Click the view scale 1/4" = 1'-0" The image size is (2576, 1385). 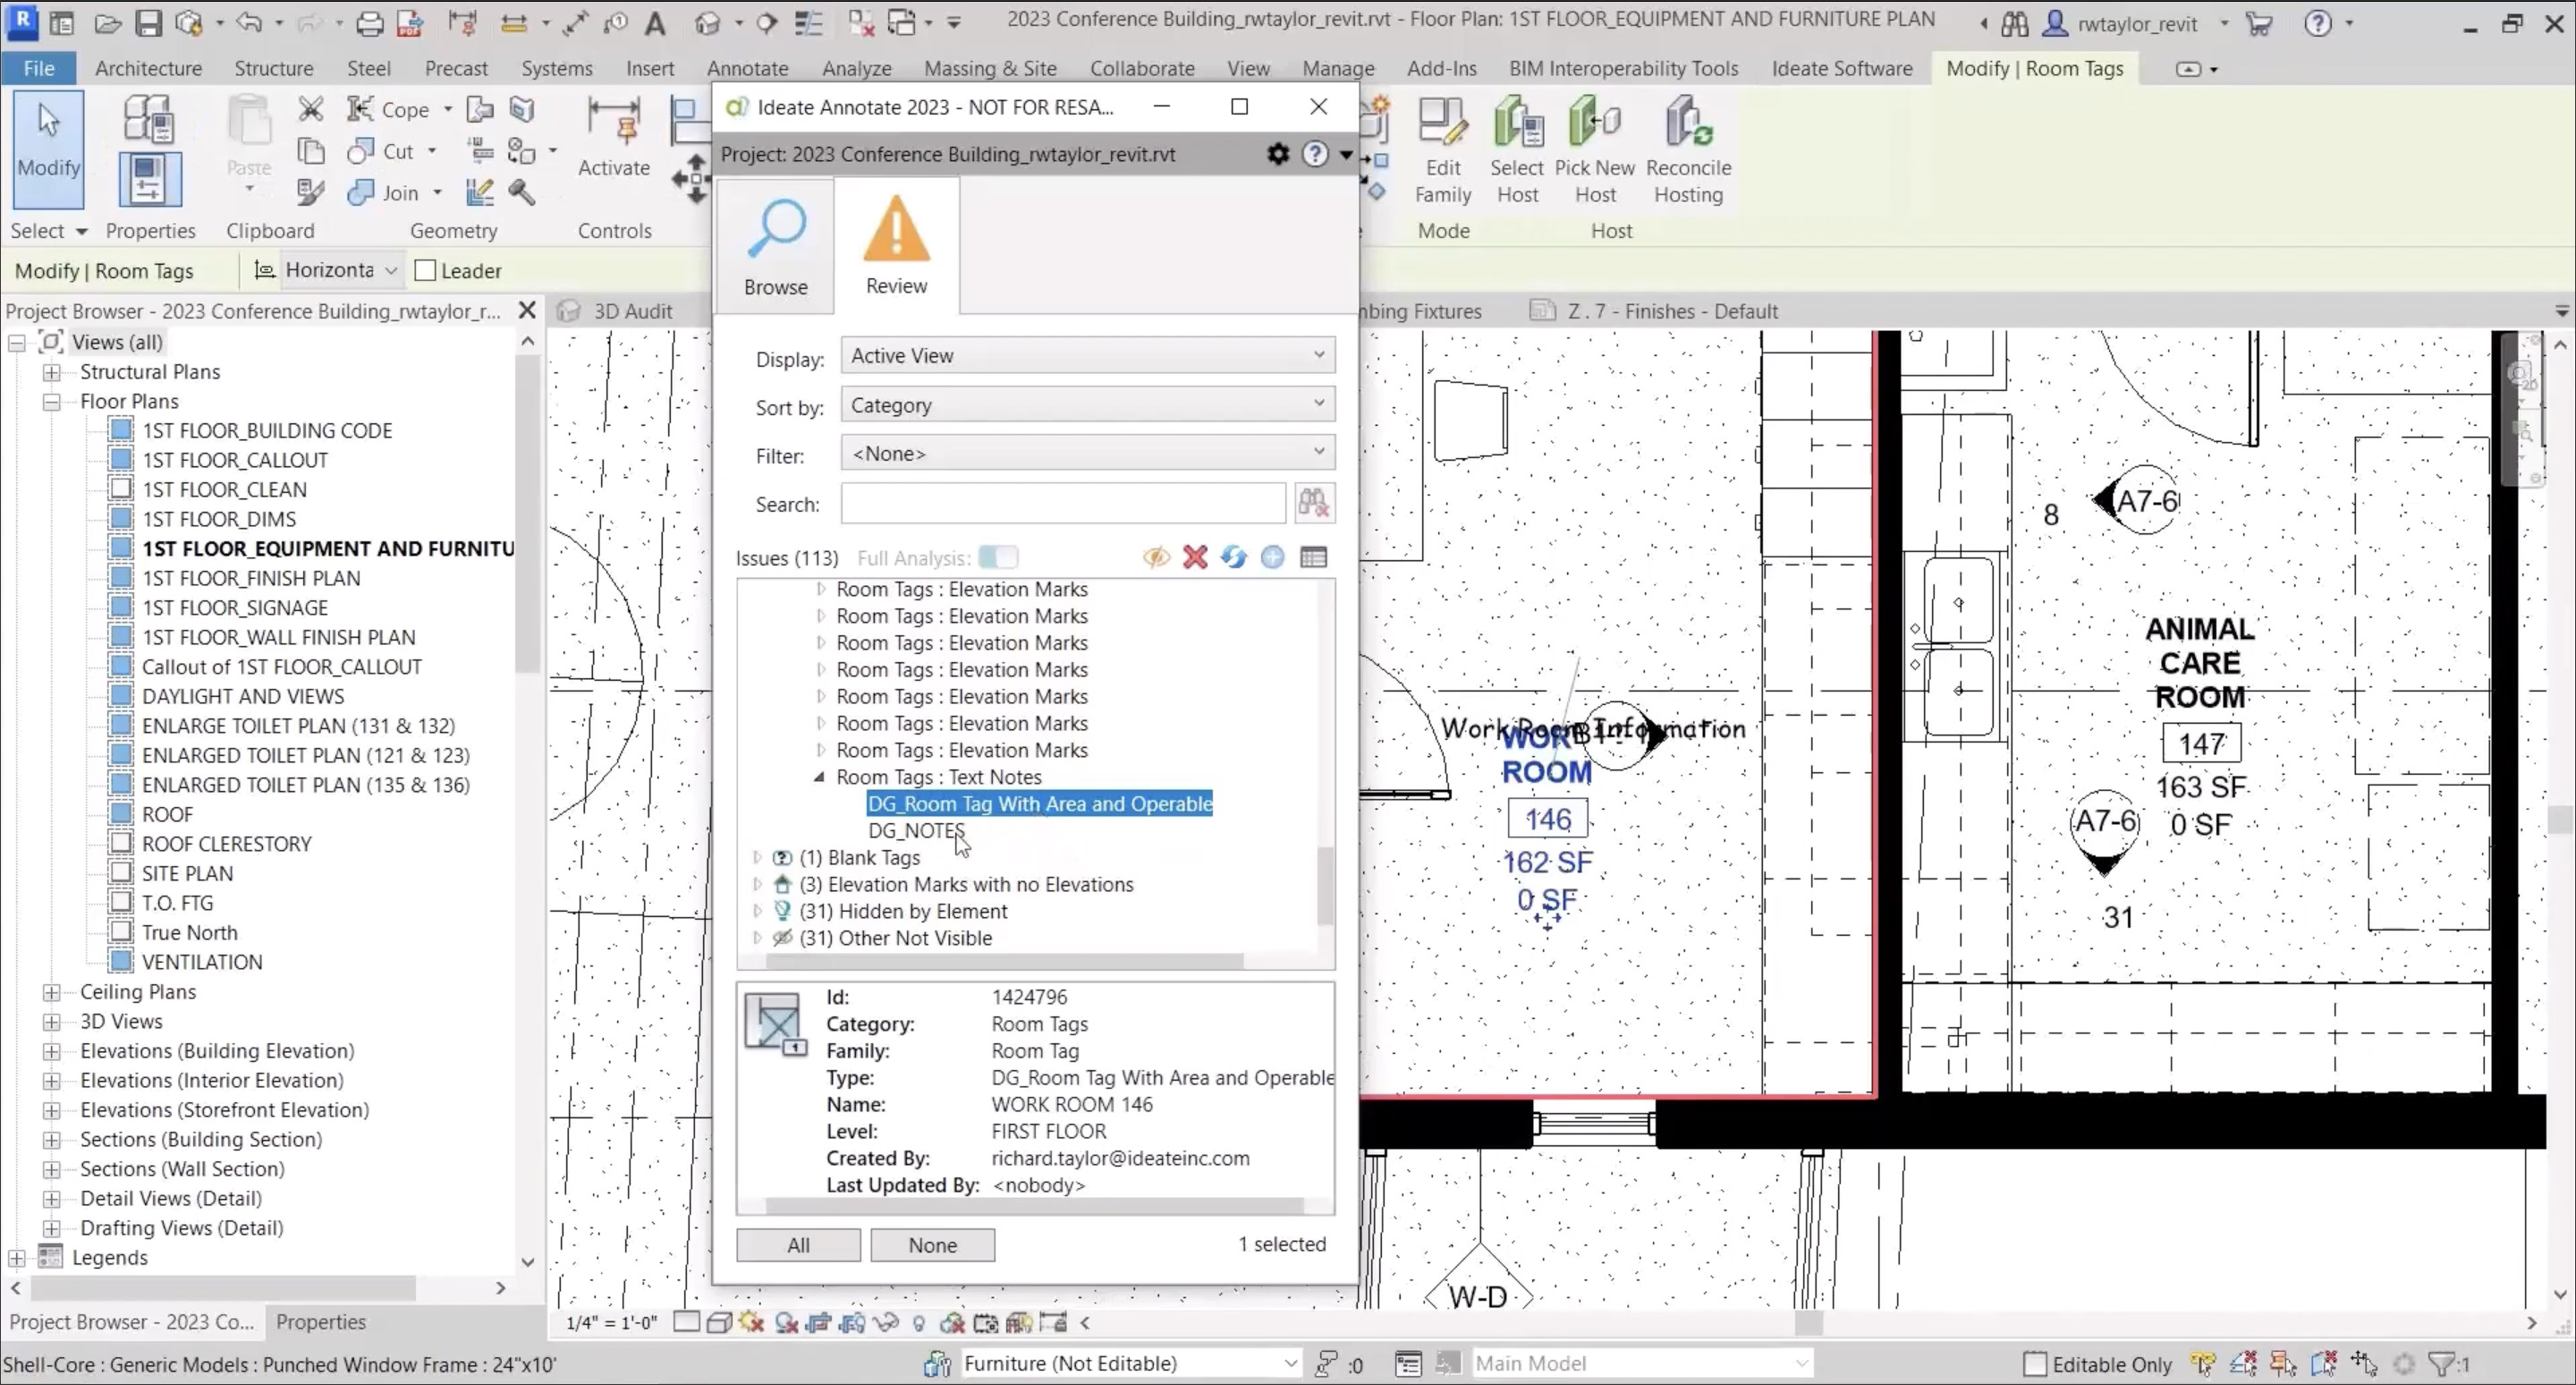pos(611,1323)
